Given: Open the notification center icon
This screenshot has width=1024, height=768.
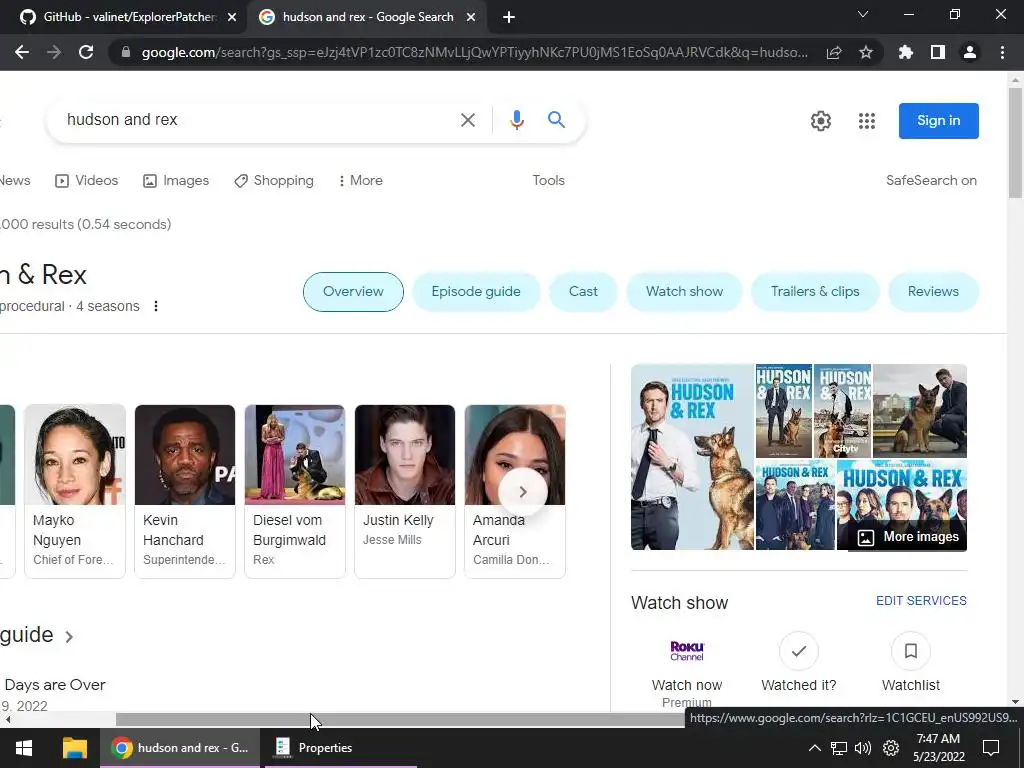Looking at the screenshot, I should click(991, 748).
